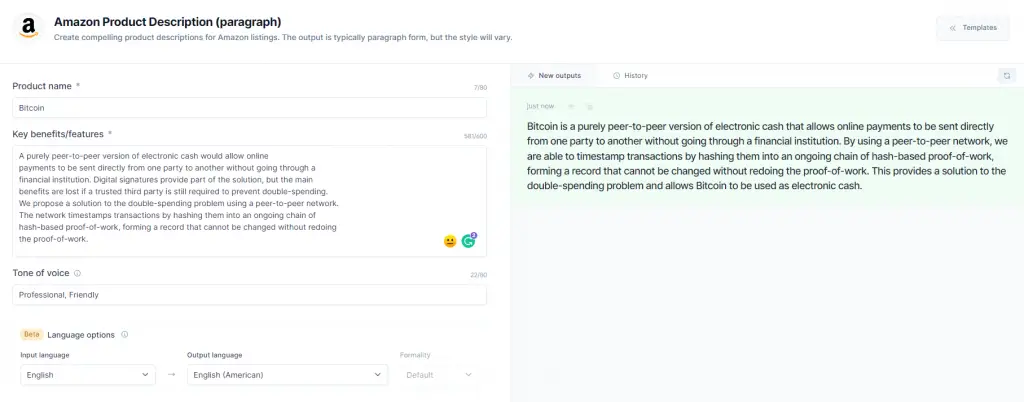Focus the Tone of voice input field
1024x402 pixels.
[x=249, y=295]
